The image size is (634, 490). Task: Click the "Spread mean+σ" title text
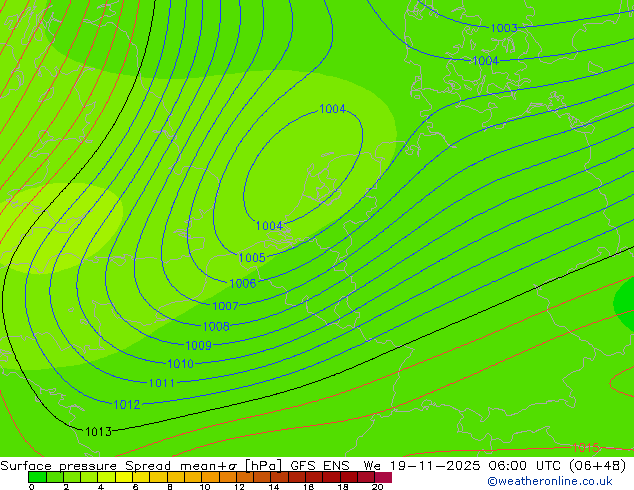click(181, 466)
